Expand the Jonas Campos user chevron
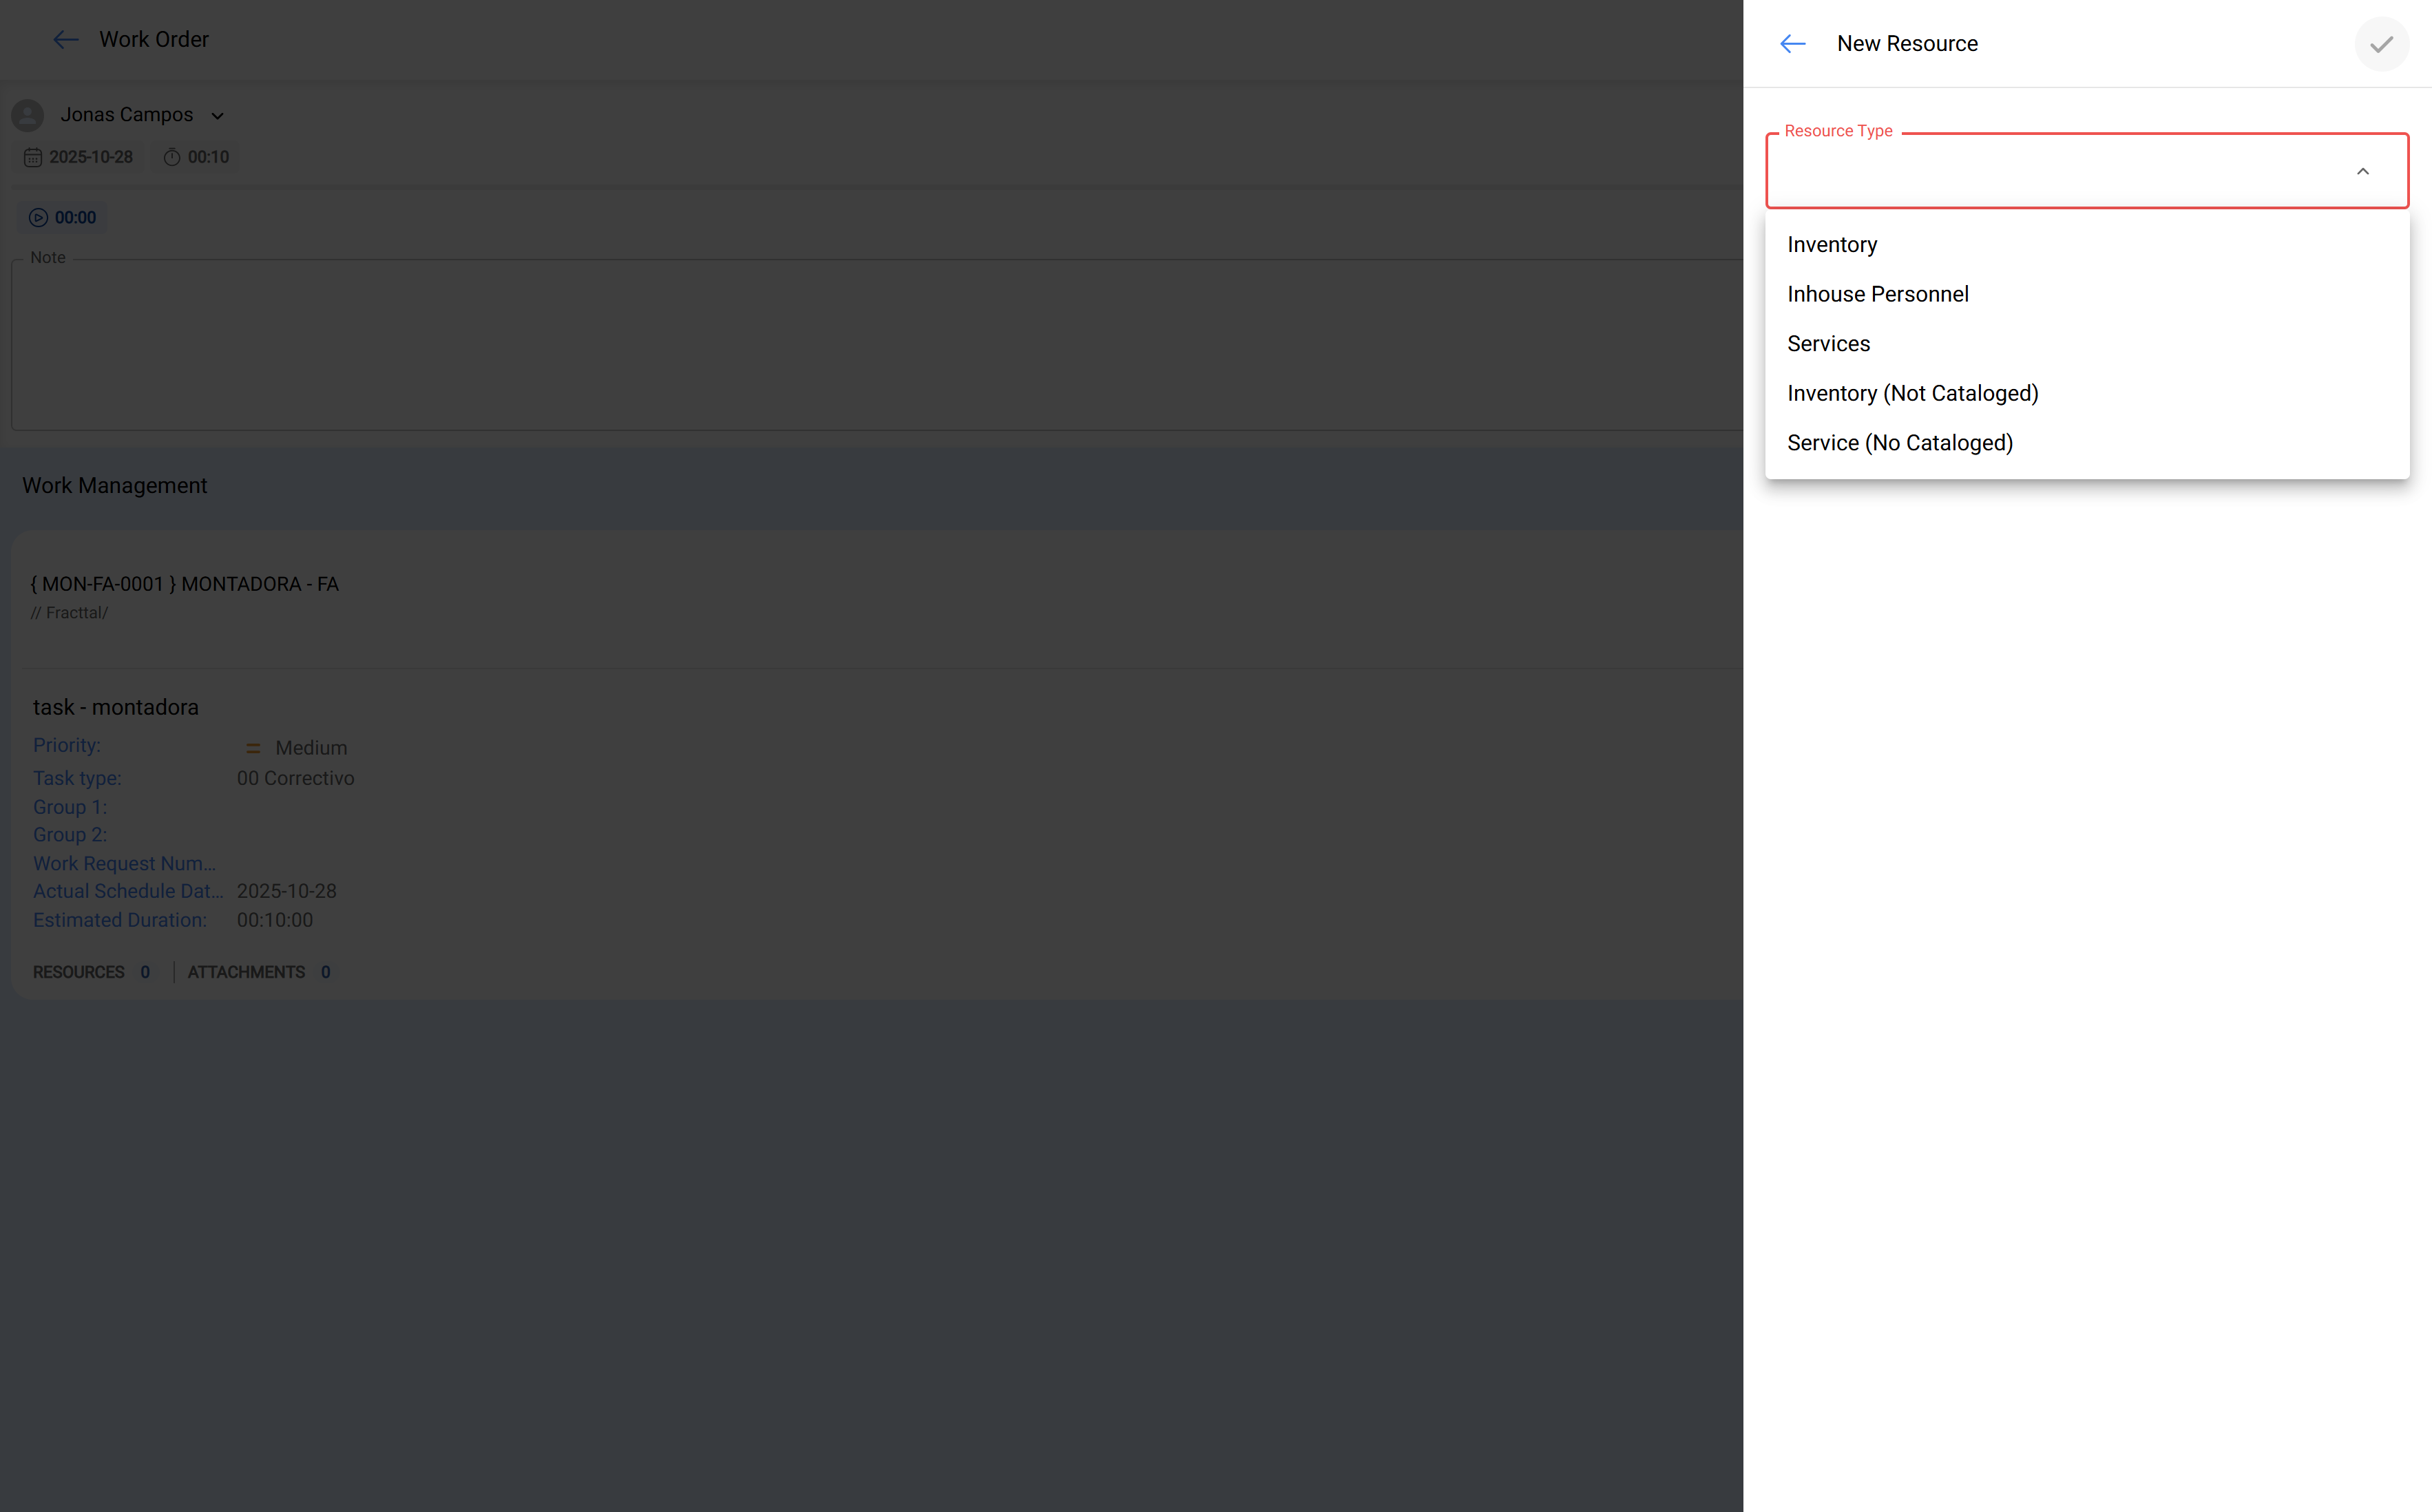 point(217,116)
